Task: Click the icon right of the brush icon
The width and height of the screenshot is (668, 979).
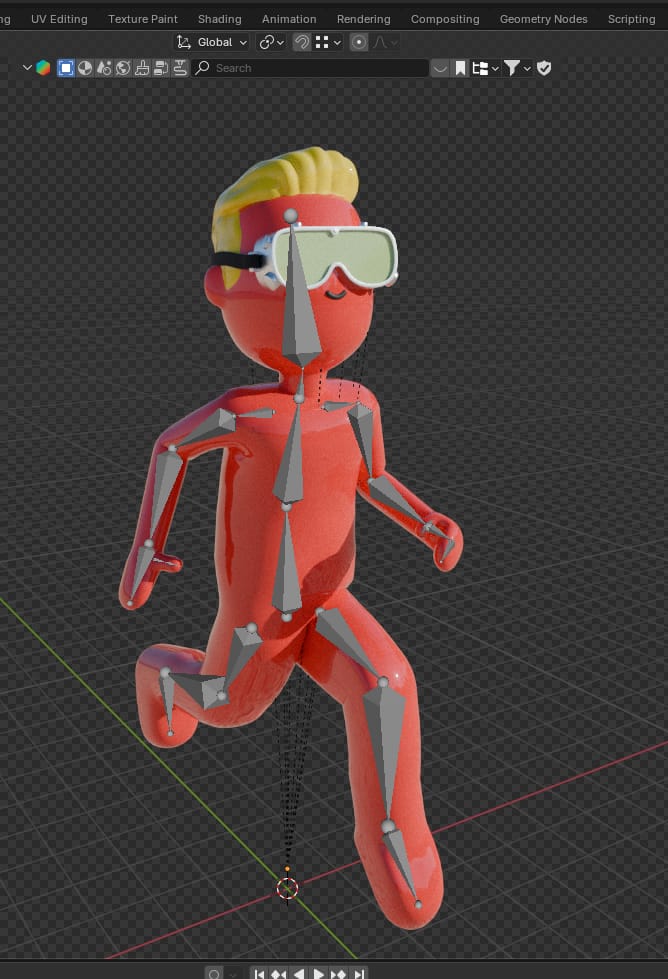Action: [161, 67]
